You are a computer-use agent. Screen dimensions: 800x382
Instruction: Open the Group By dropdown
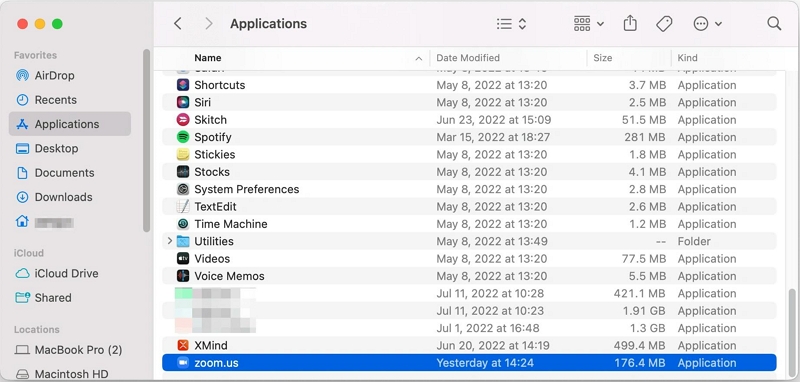pyautogui.click(x=589, y=23)
